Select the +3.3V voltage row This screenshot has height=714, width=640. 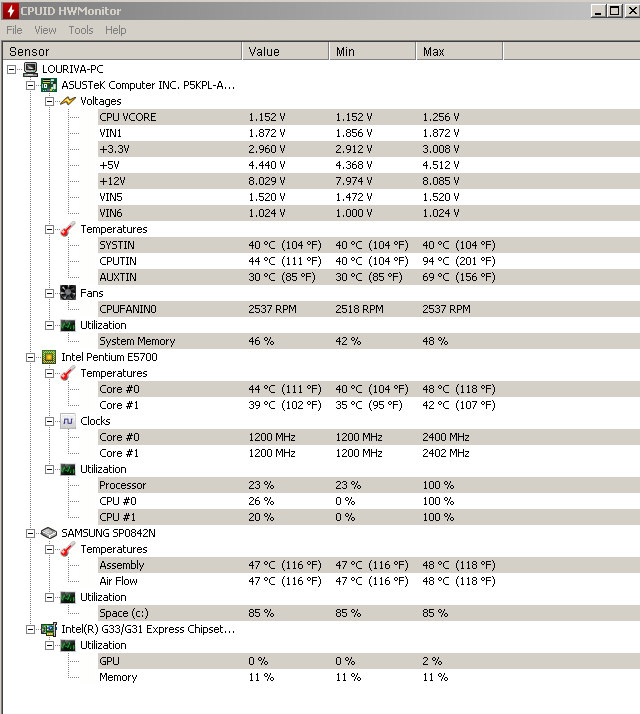point(369,149)
